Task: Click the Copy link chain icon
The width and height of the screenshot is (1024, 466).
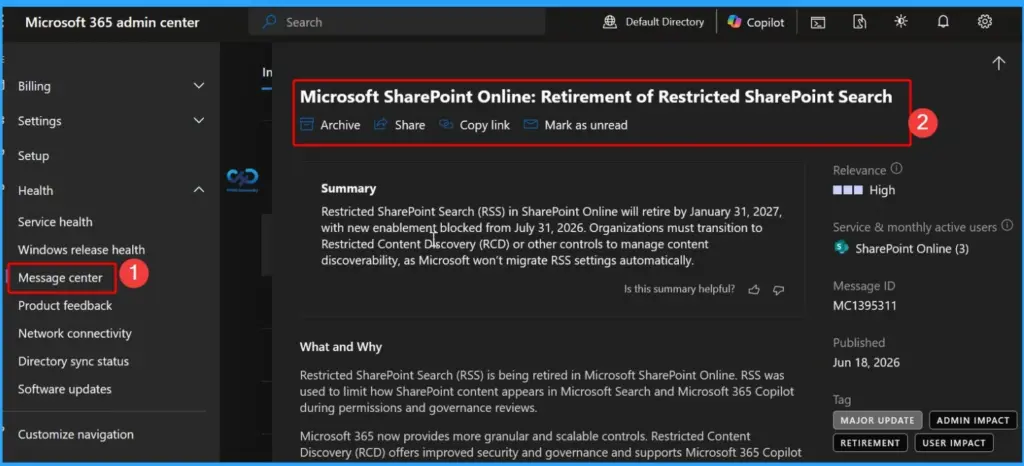Action: point(446,124)
